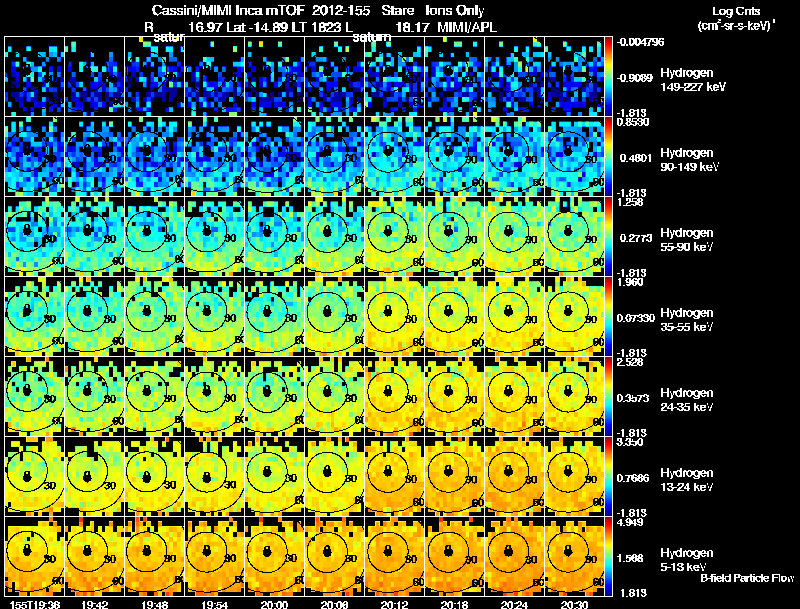Open the 149-227 keV panel at 20:30
Viewport: 800px width, 609px height.
(574, 77)
